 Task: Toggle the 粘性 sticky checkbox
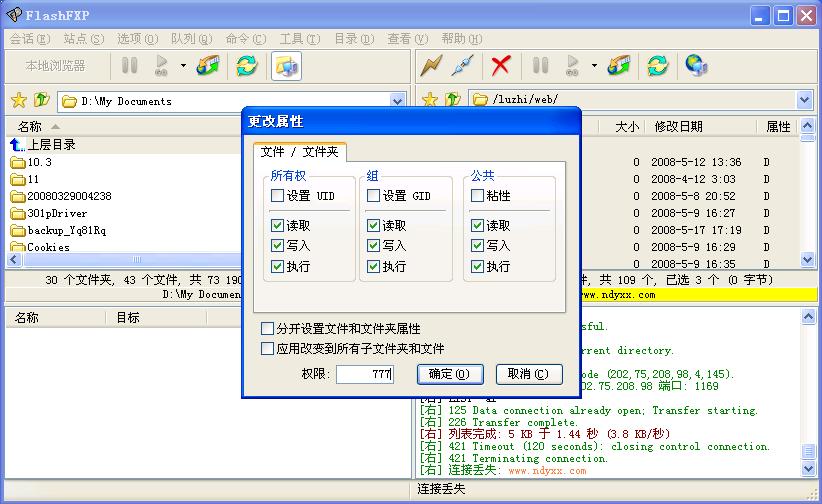(477, 196)
